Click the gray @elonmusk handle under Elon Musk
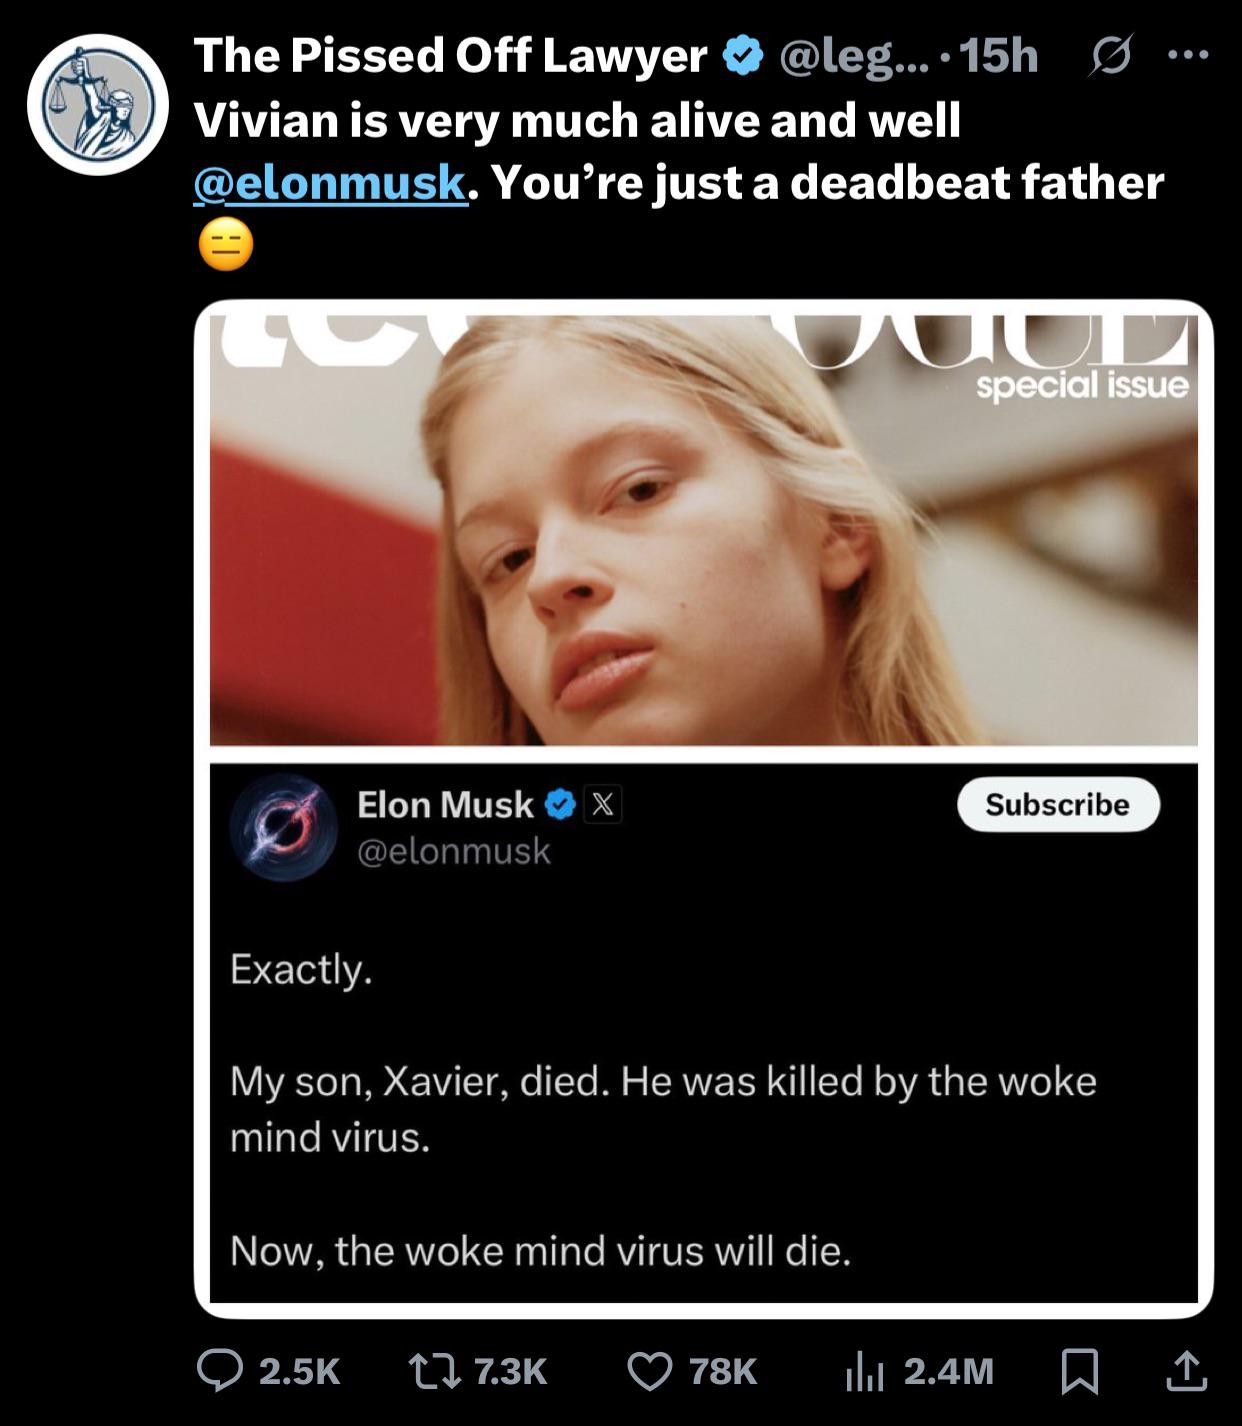The width and height of the screenshot is (1242, 1426). [x=454, y=851]
